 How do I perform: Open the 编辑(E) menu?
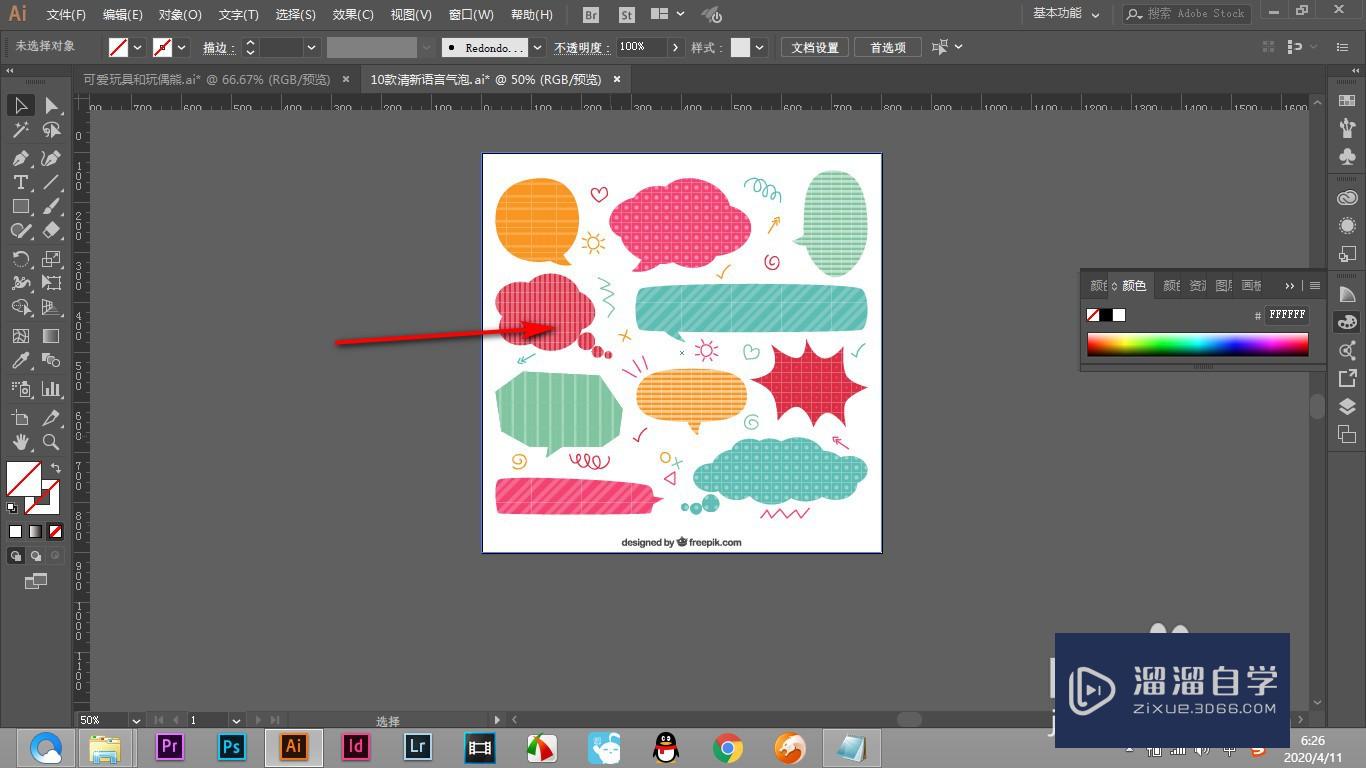pos(122,15)
